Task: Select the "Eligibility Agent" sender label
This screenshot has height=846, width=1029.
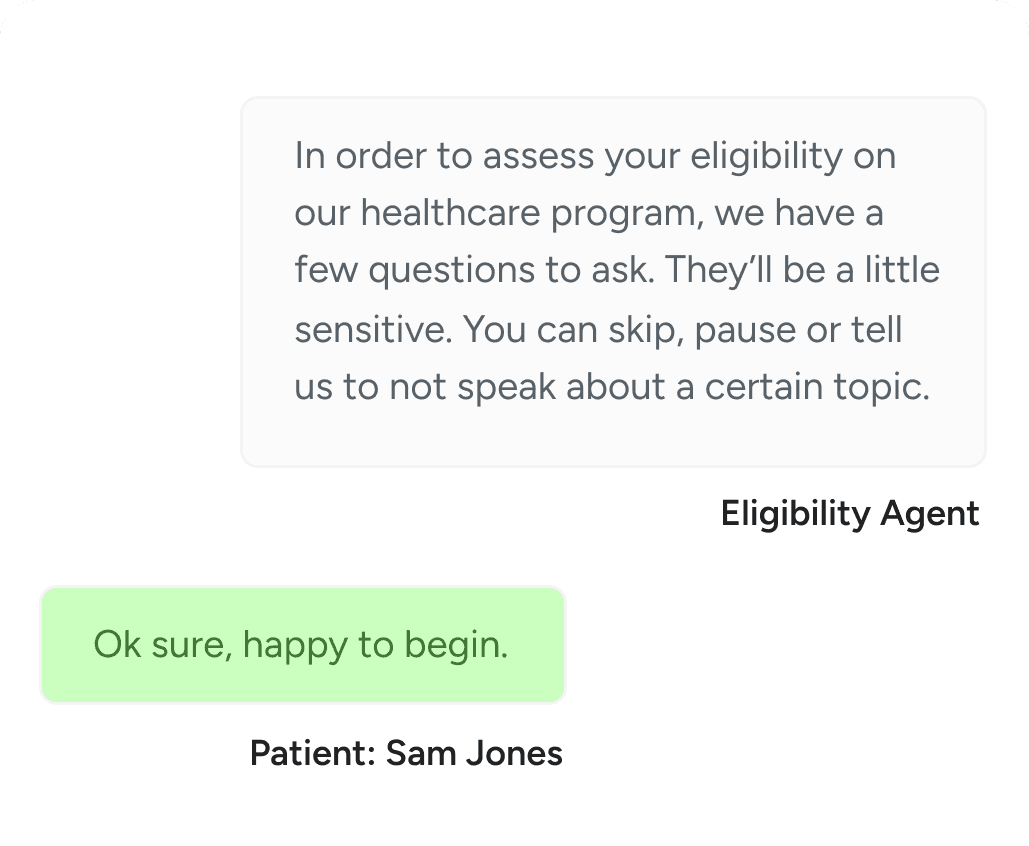Action: tap(849, 514)
